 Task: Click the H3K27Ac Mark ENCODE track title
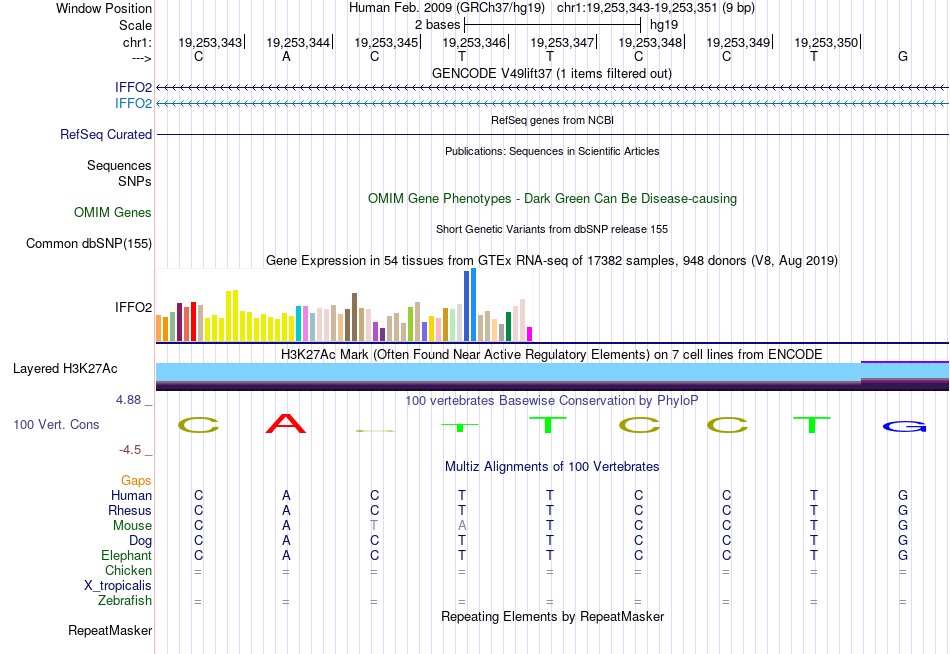click(x=552, y=355)
